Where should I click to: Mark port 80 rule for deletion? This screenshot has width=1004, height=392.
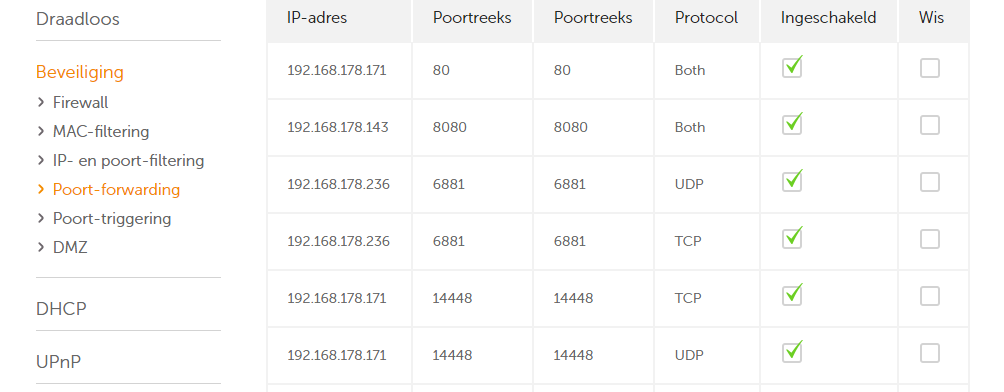pyautogui.click(x=930, y=68)
